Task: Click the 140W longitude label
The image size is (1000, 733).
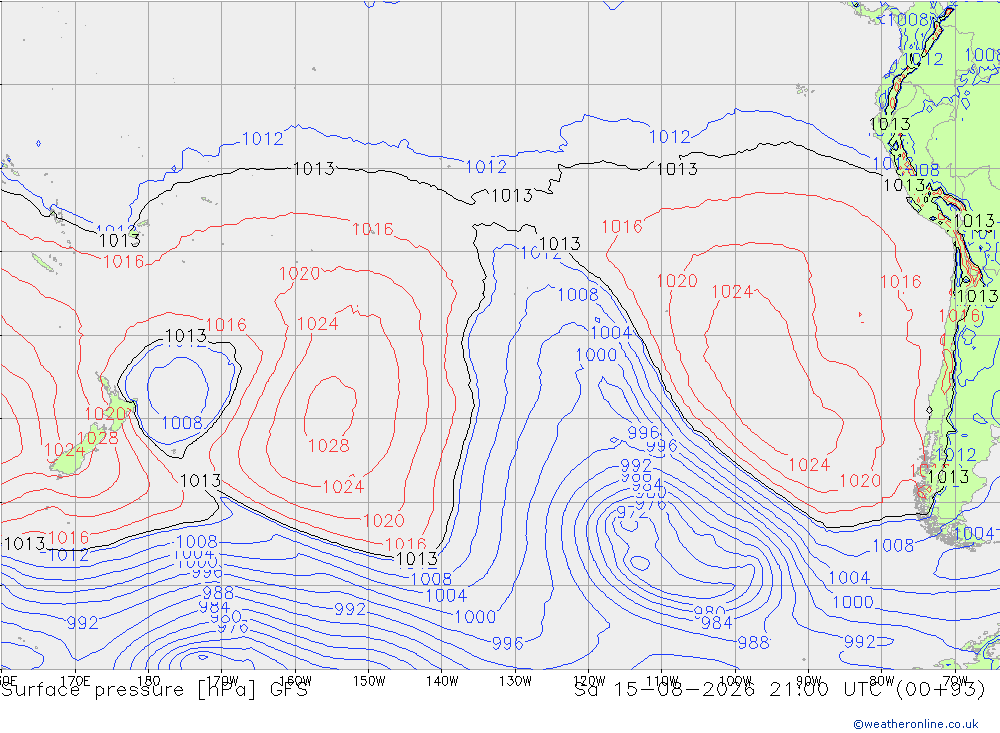Action: [x=442, y=681]
